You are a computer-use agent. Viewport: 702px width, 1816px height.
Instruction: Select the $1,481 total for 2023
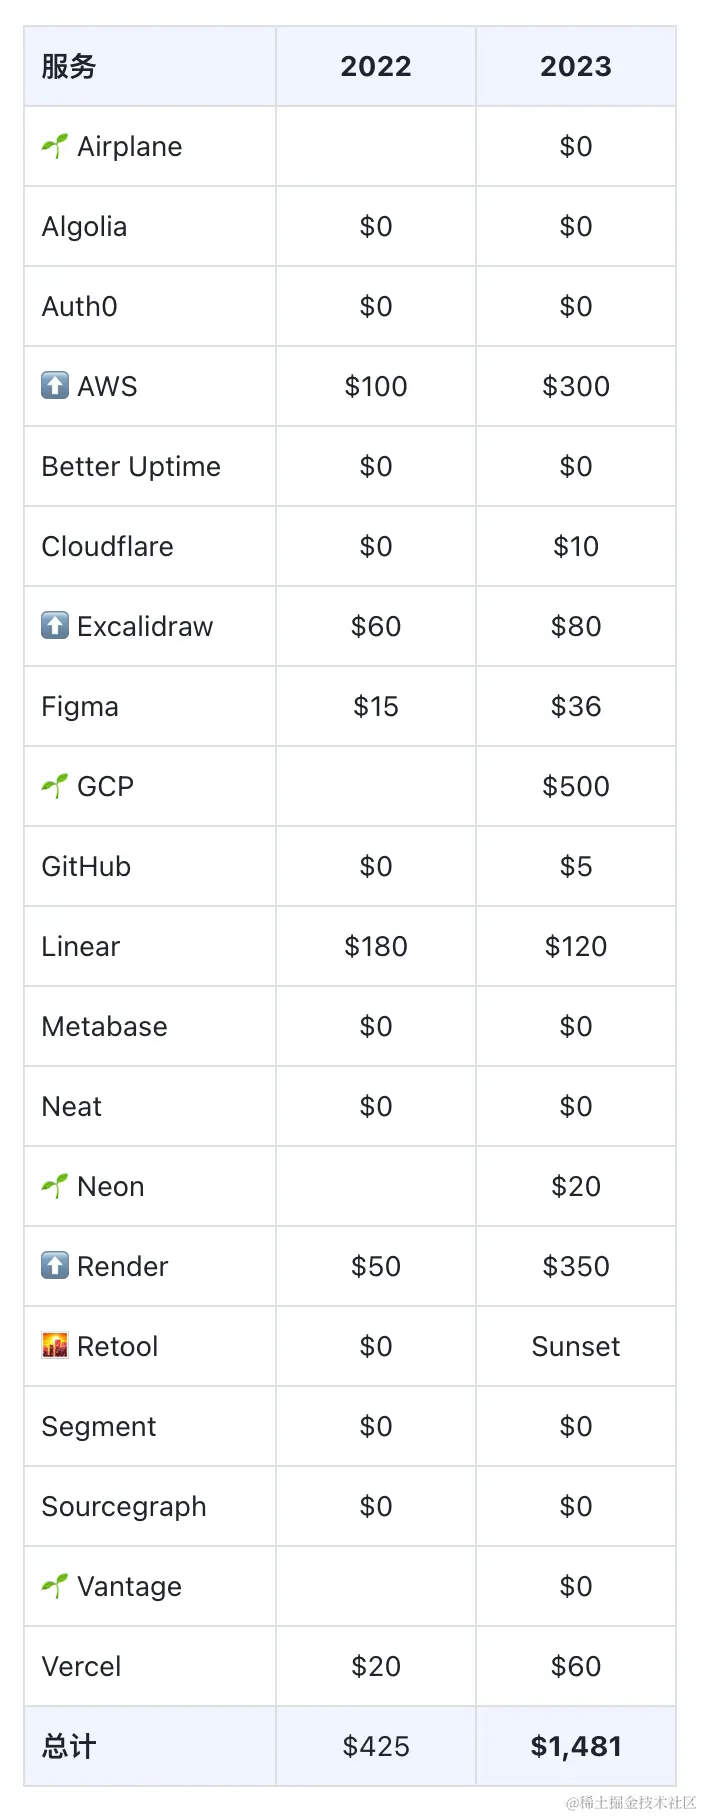click(576, 1746)
